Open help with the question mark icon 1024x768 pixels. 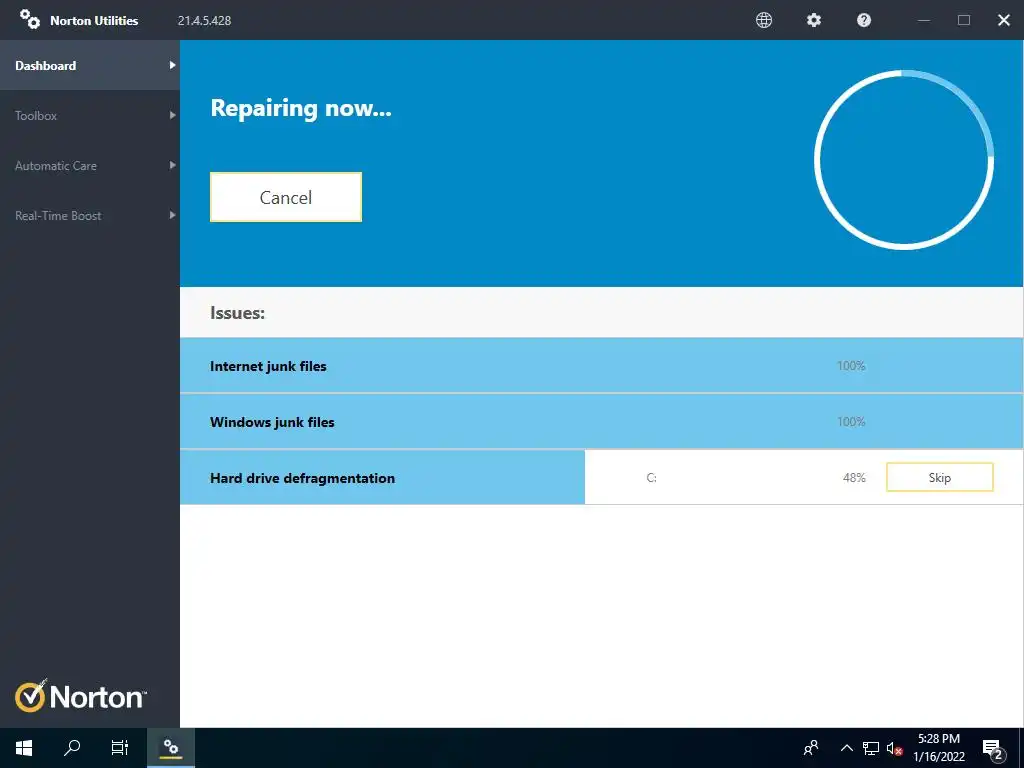tap(864, 20)
